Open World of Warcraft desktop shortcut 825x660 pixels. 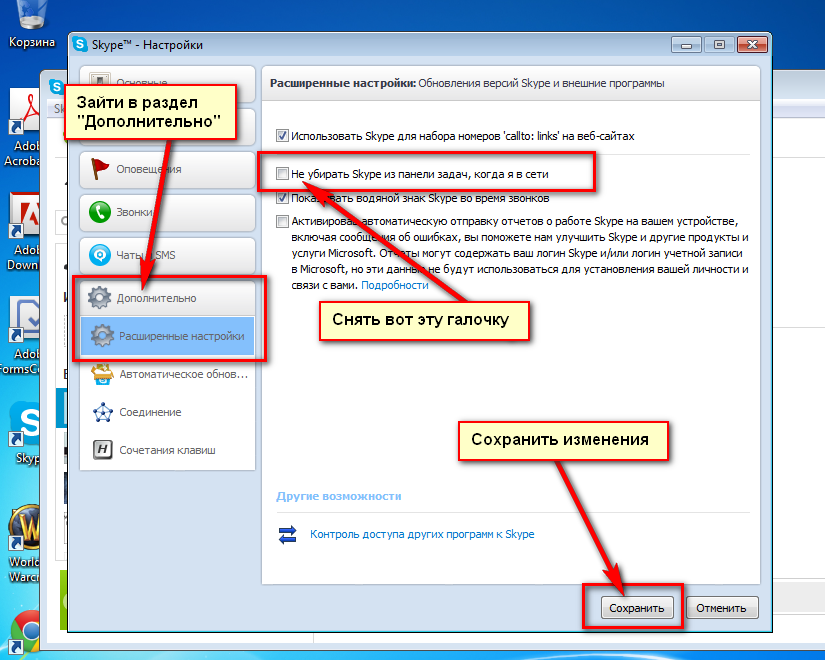(x=24, y=544)
